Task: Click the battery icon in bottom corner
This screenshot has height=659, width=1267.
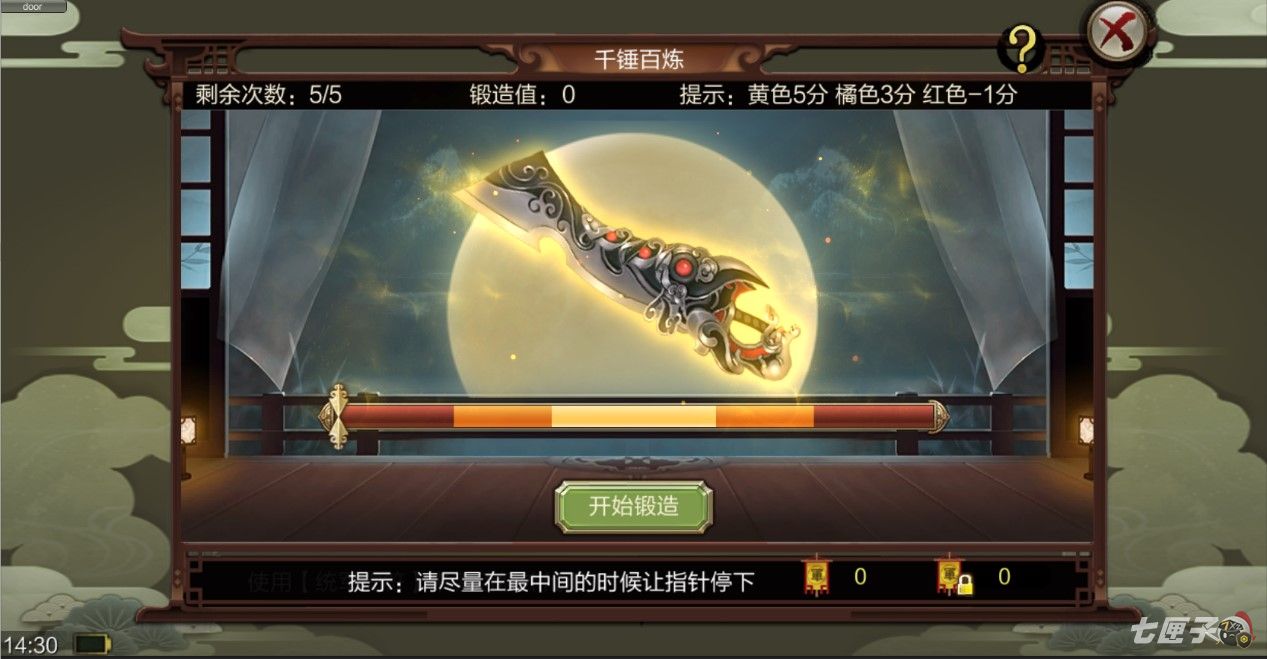Action: coord(94,643)
